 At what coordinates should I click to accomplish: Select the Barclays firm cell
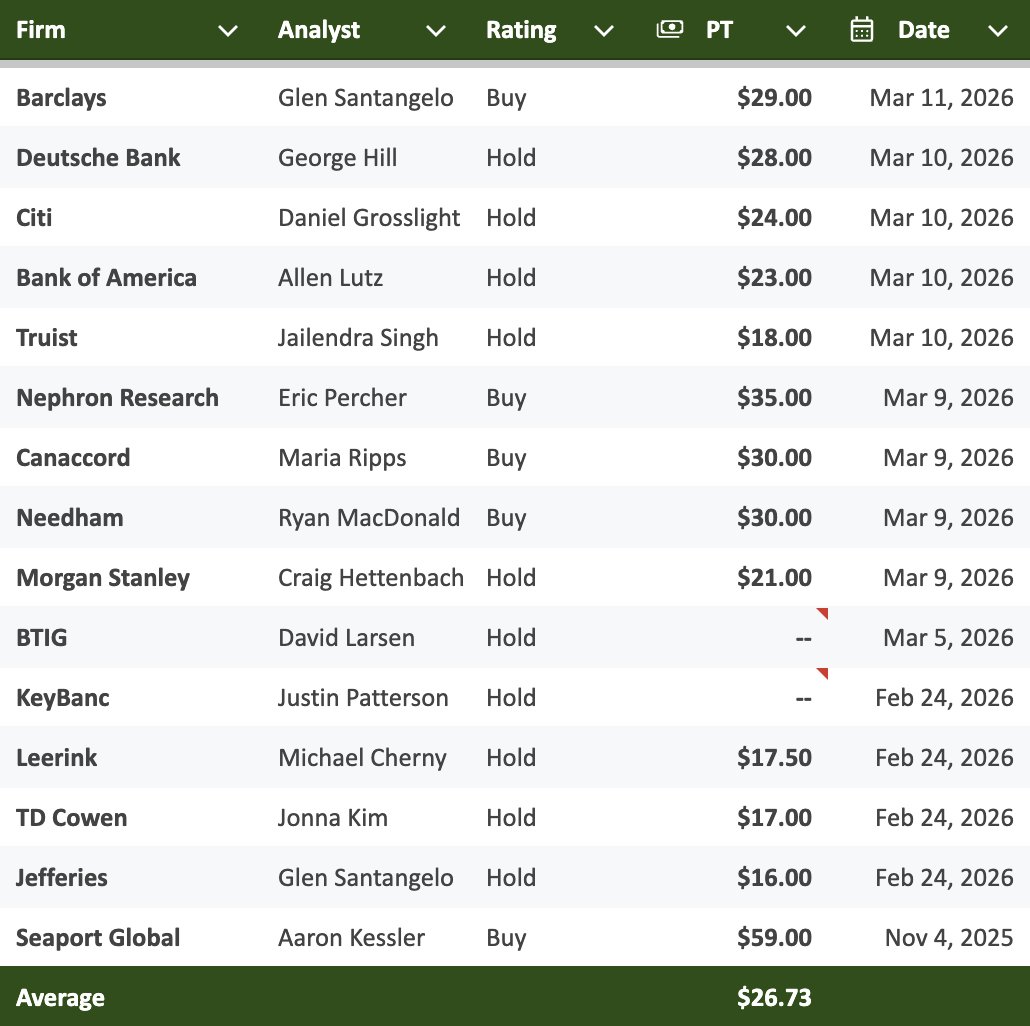[x=61, y=98]
